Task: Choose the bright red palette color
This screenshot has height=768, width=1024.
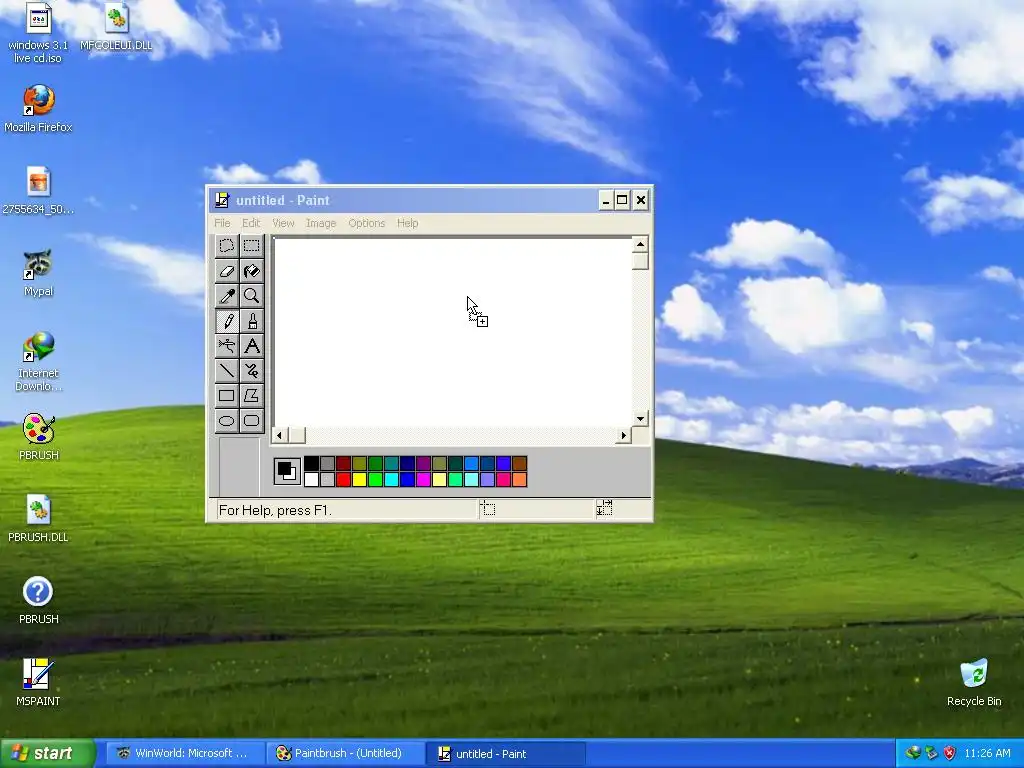Action: pos(344,479)
